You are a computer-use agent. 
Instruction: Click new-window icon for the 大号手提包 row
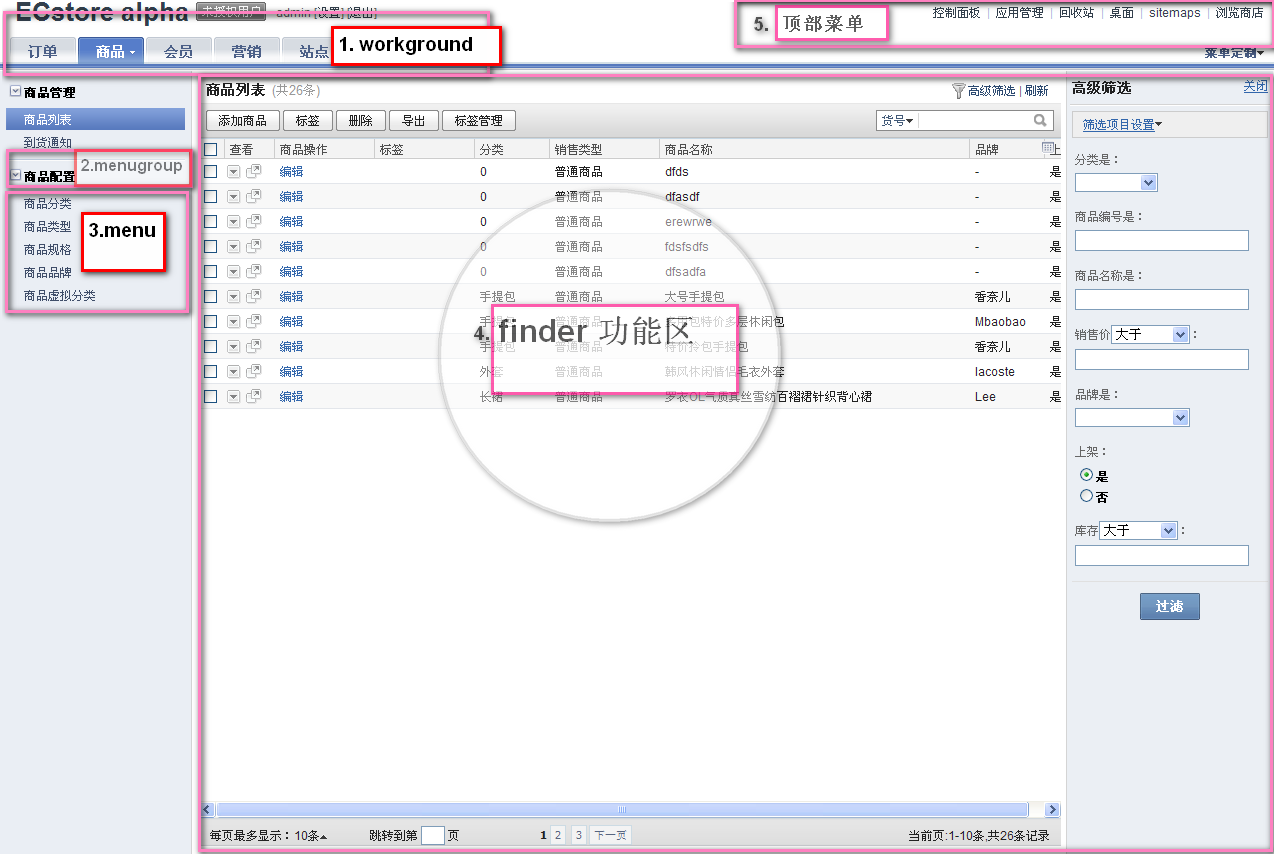(253, 297)
